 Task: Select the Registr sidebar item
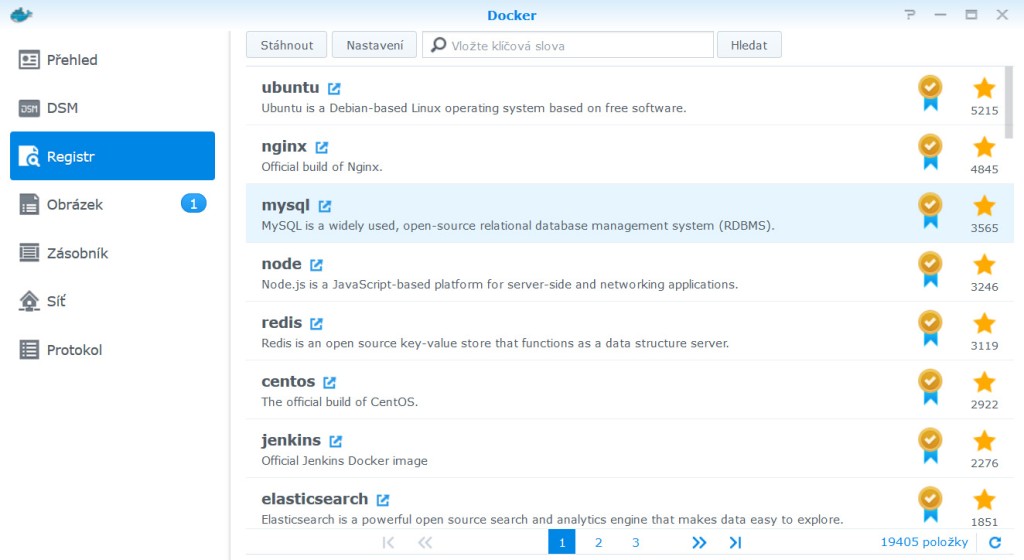pos(112,156)
